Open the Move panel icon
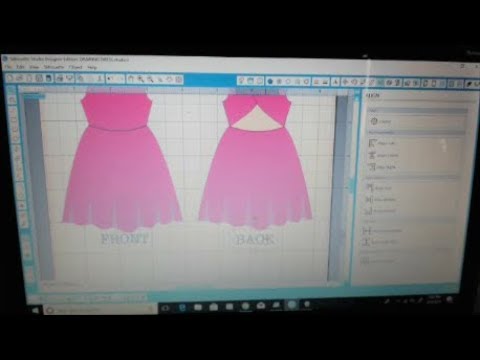Screen dimensions: 480x360 [x=345, y=82]
